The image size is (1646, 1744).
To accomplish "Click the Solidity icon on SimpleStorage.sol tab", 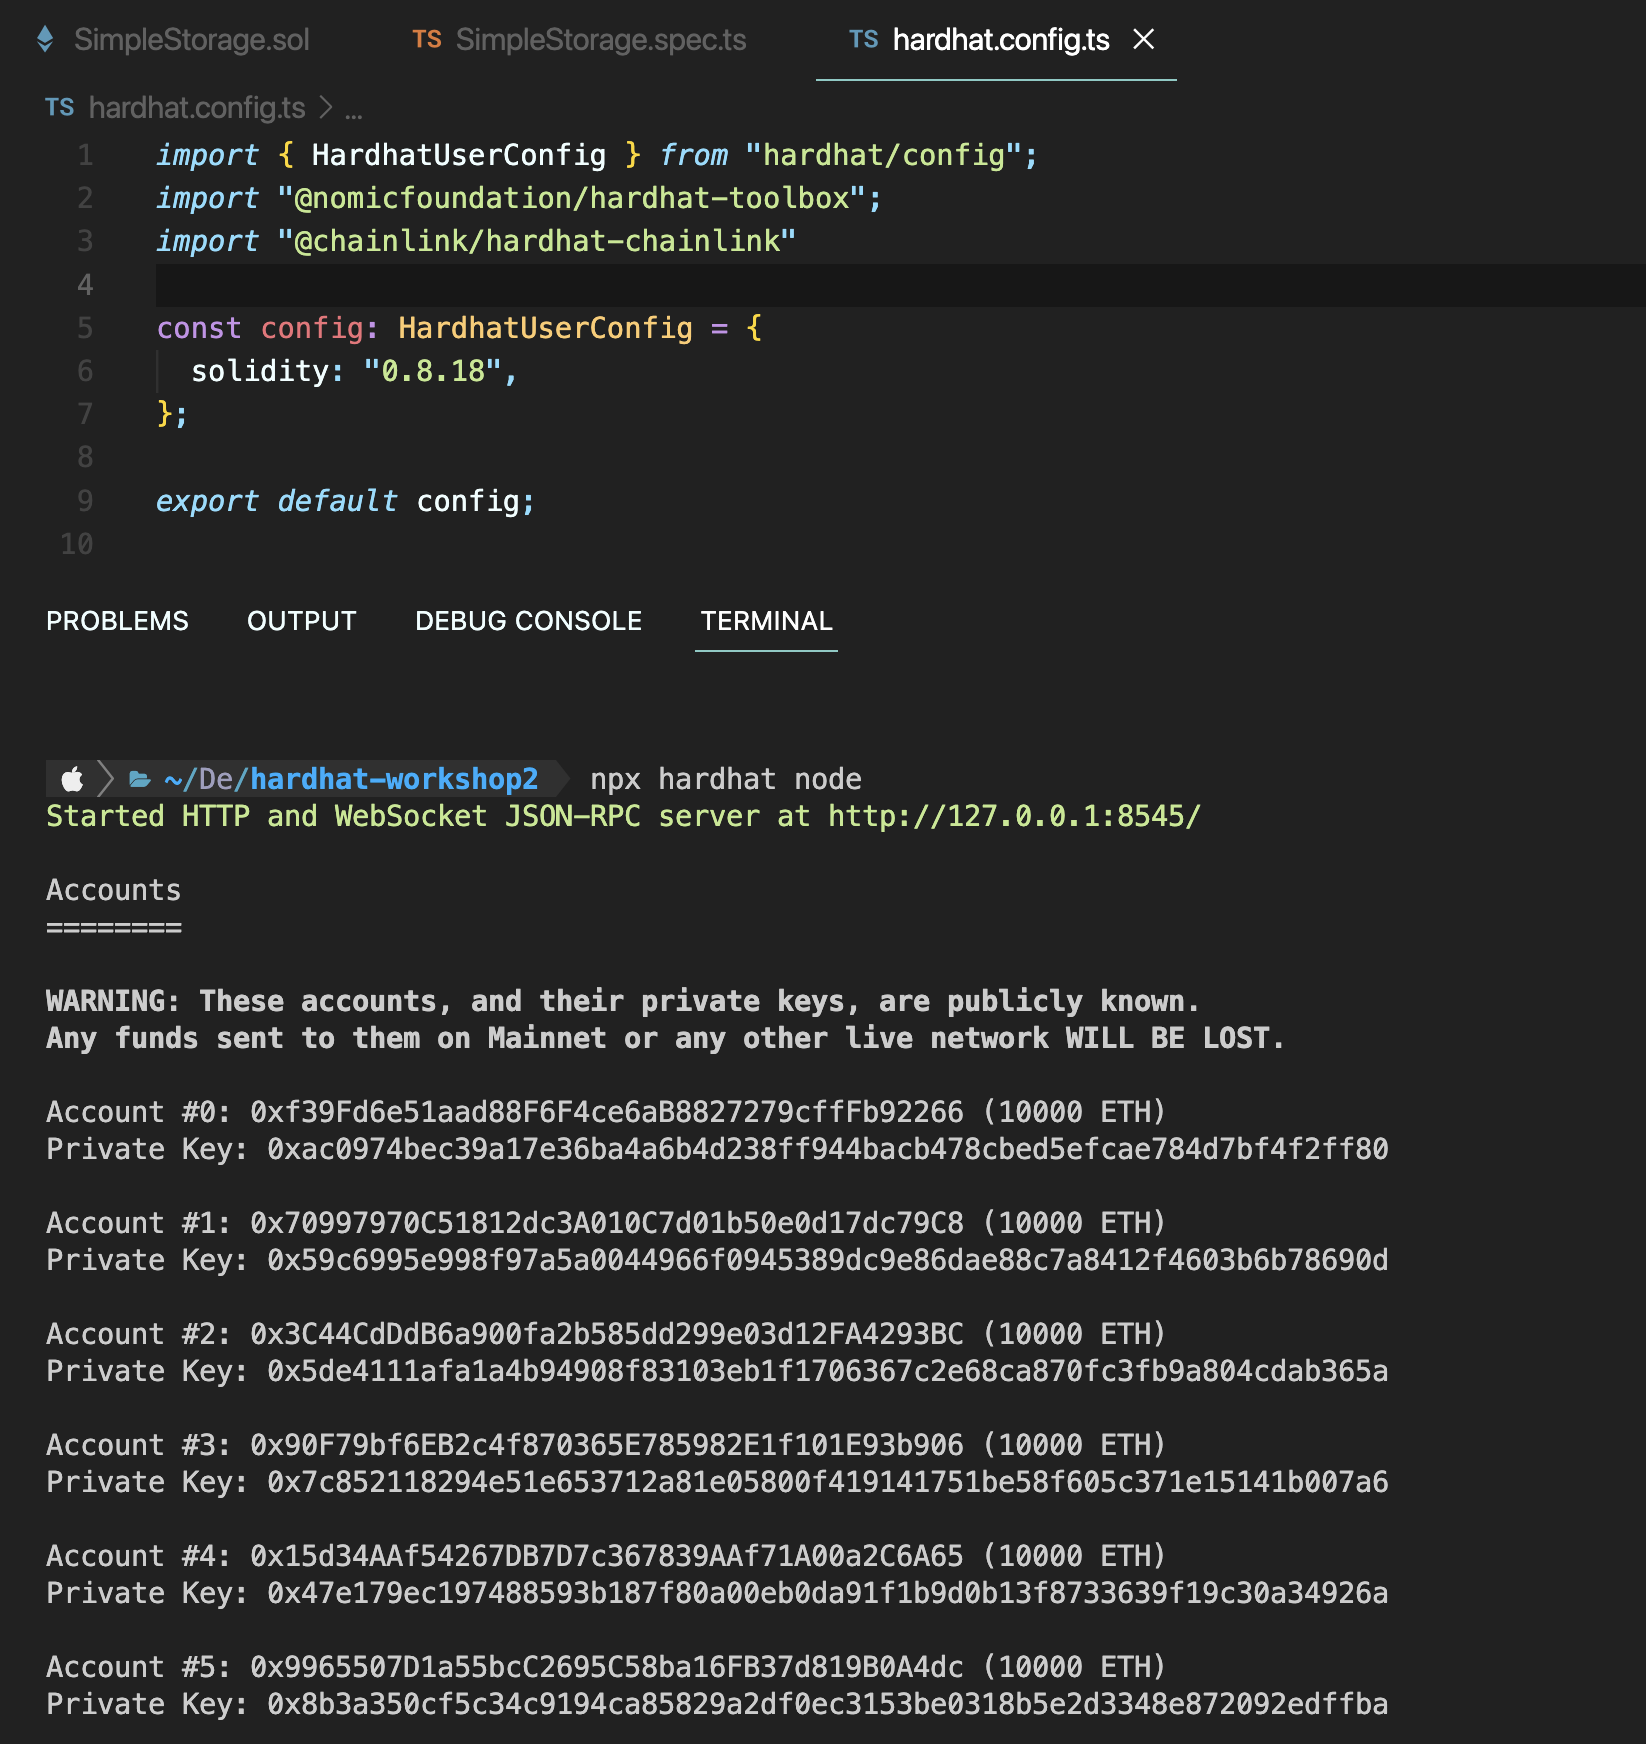I will coord(45,40).
